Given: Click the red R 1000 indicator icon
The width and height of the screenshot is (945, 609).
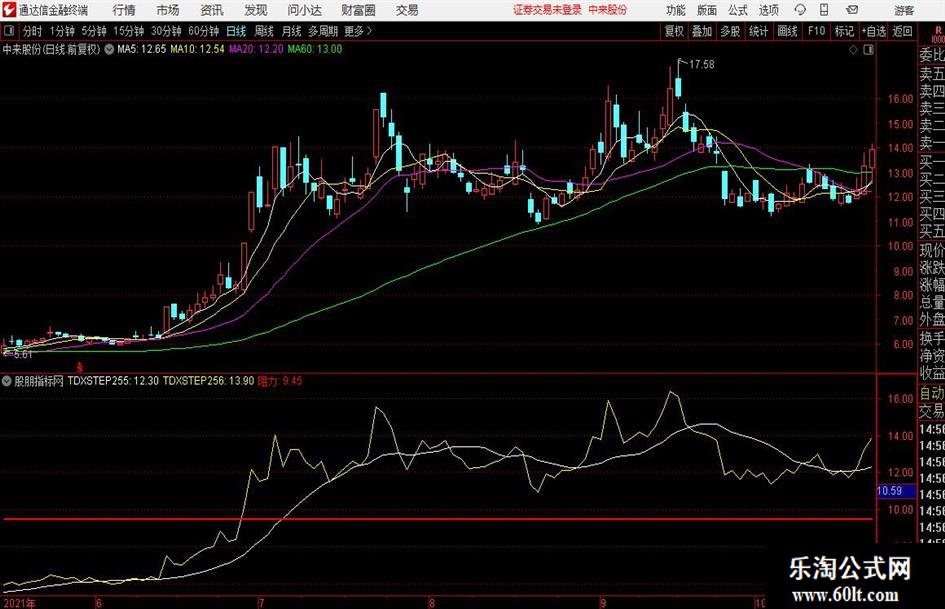Looking at the screenshot, I should 938,34.
